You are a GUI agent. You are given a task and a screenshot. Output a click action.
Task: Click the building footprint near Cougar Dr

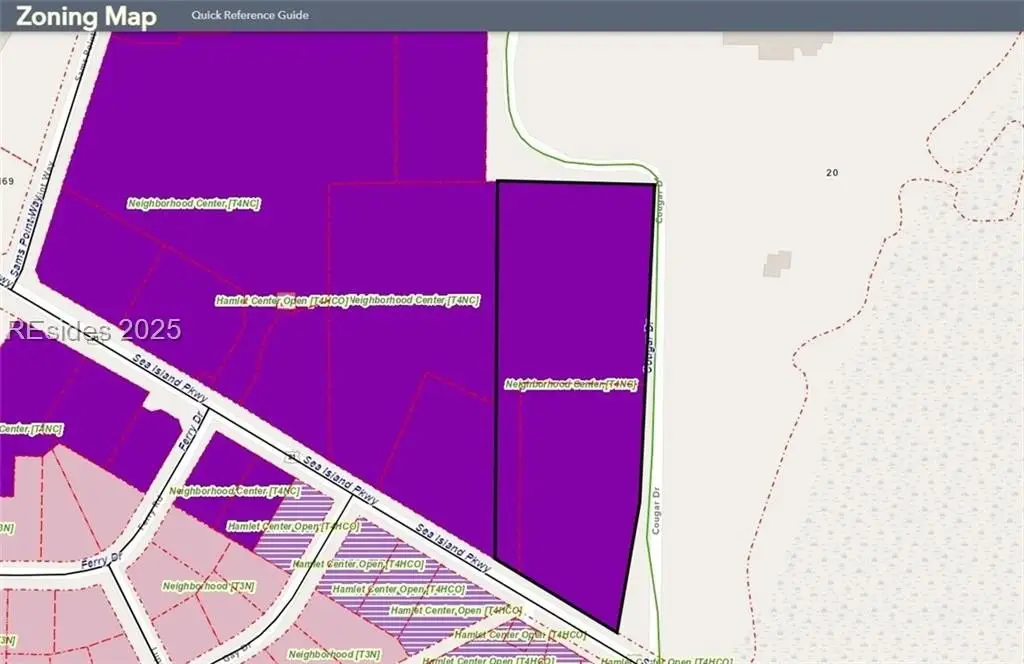(x=777, y=264)
